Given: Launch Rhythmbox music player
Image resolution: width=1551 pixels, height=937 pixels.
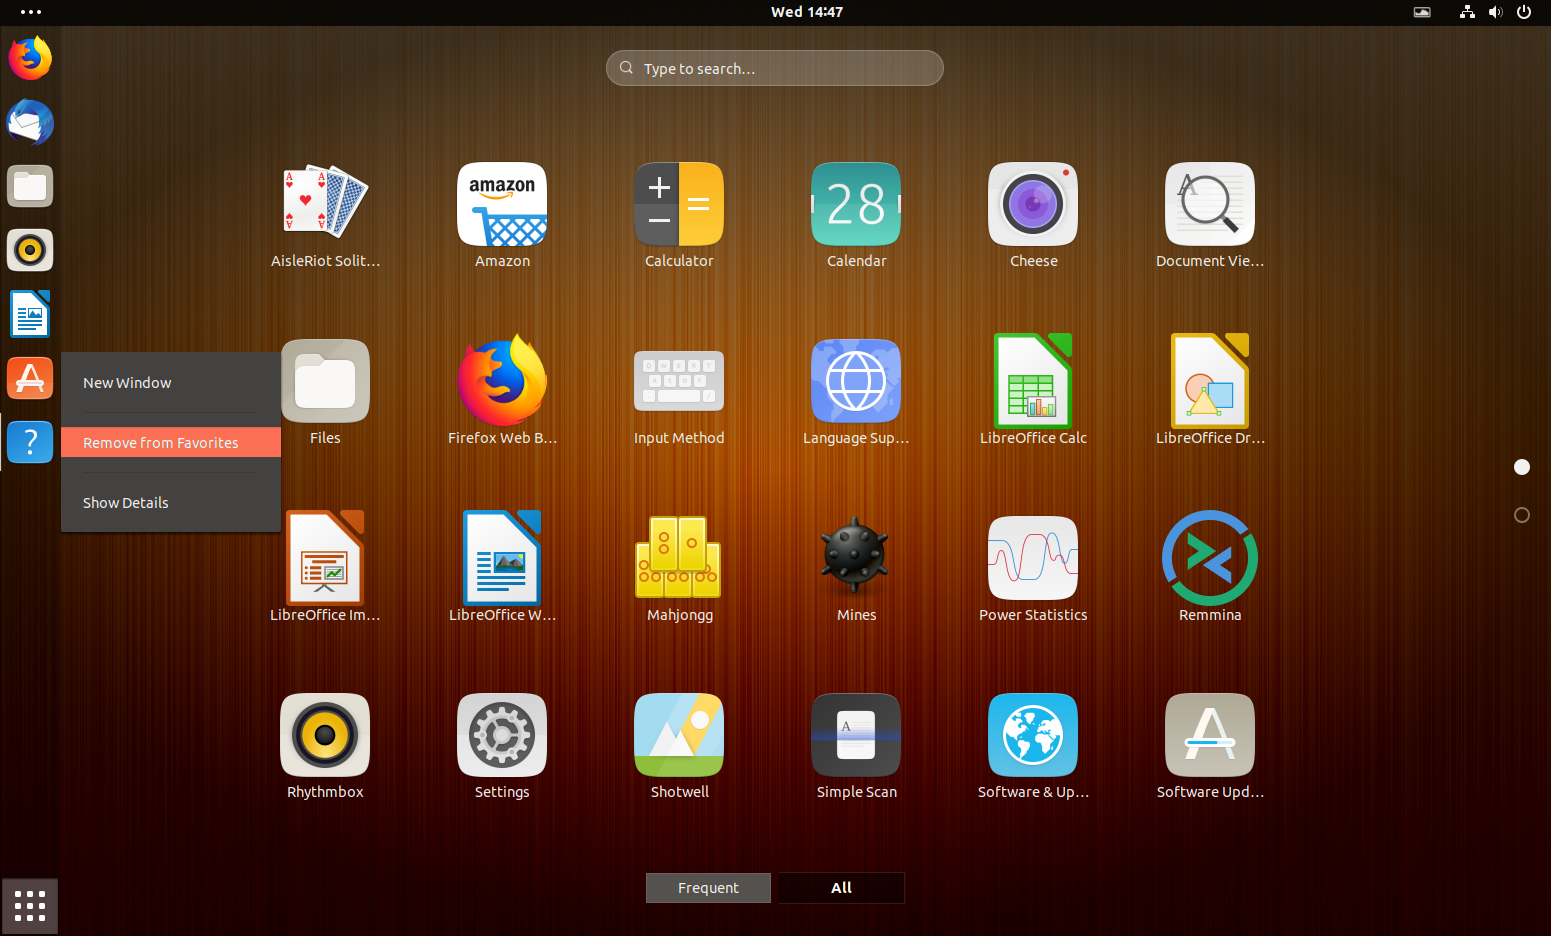Looking at the screenshot, I should (325, 735).
